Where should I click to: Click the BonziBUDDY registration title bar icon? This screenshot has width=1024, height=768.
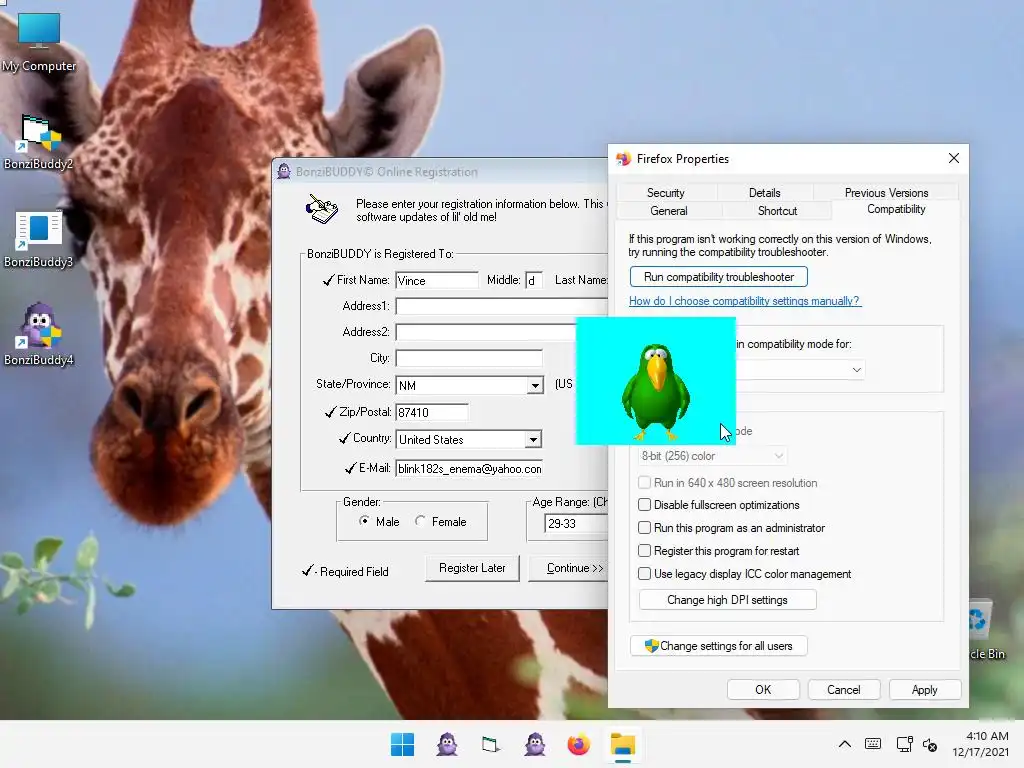coord(283,172)
